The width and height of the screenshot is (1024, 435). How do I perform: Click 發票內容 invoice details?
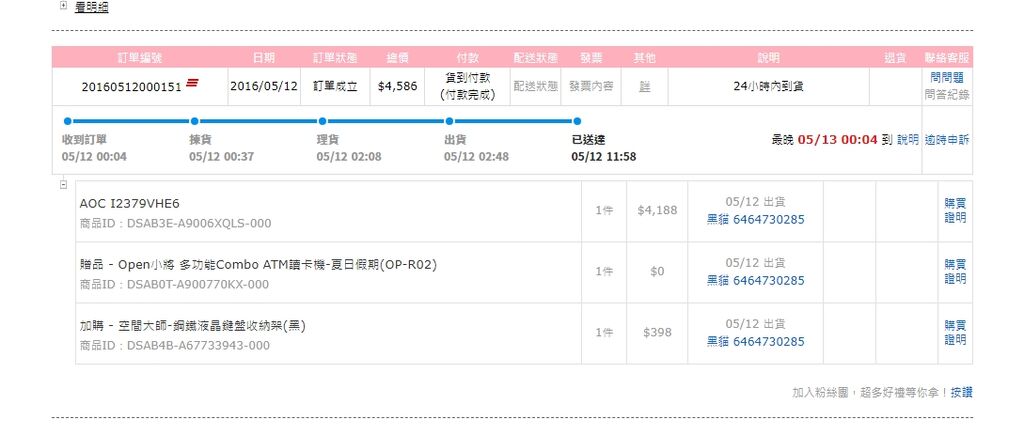click(591, 86)
